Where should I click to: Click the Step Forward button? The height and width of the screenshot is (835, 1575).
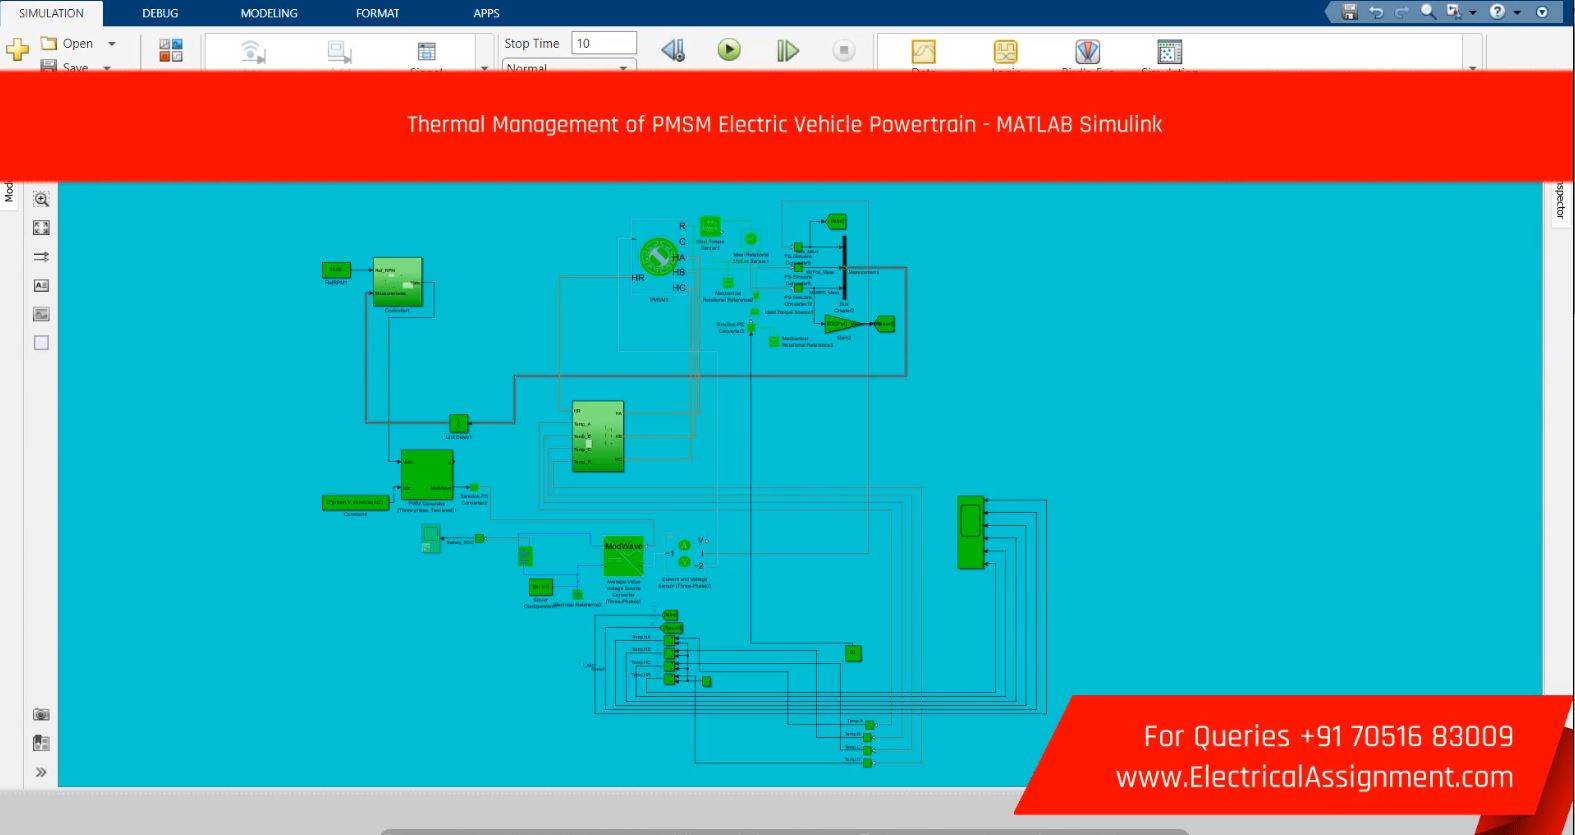coord(788,50)
